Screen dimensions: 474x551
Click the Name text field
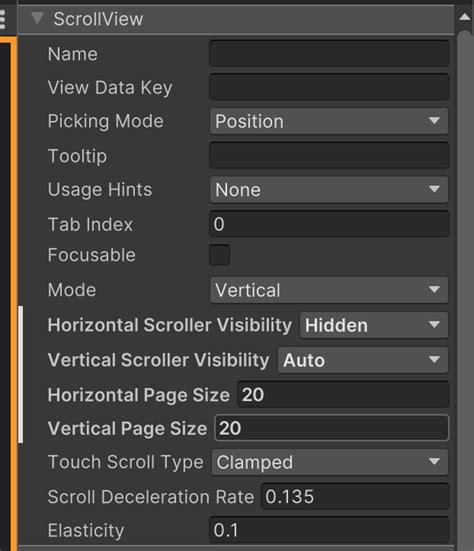329,53
